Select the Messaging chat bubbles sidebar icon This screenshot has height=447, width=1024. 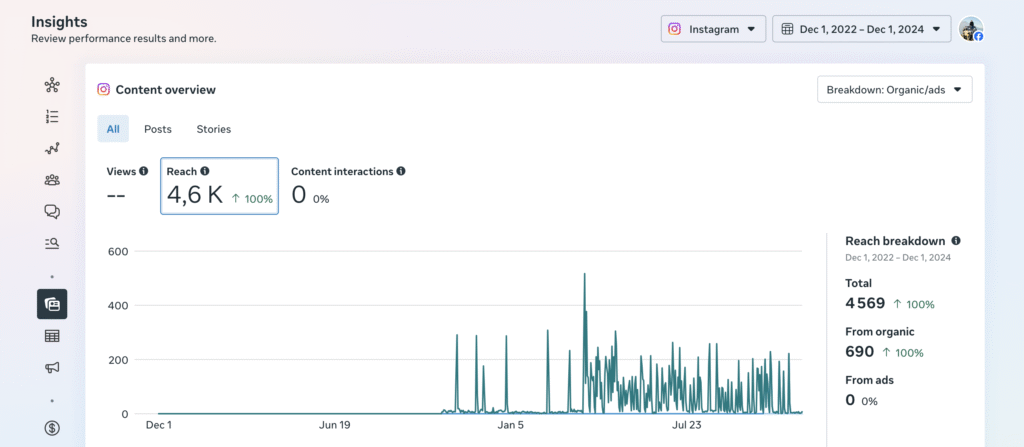52,211
